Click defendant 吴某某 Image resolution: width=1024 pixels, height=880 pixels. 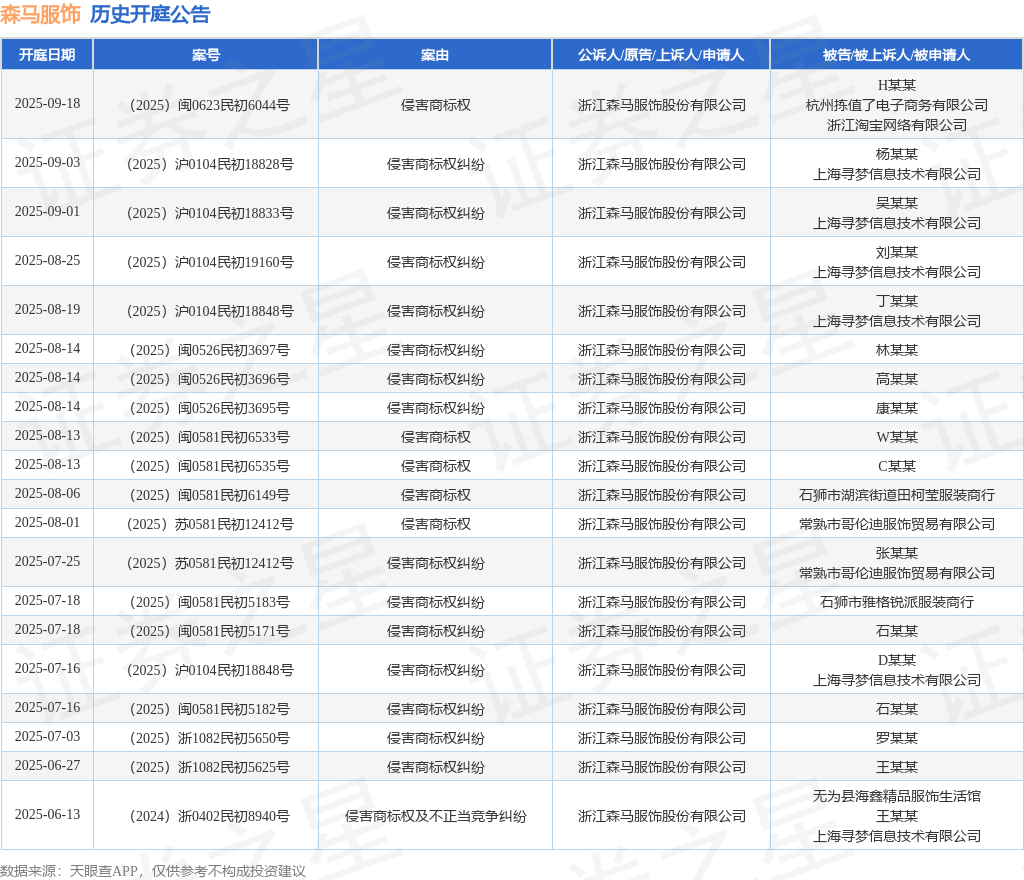(897, 203)
